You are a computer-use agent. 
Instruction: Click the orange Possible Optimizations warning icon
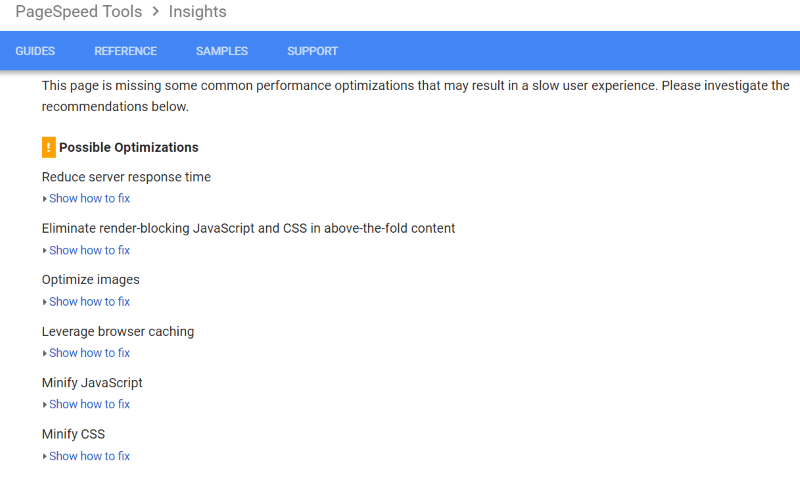tap(48, 147)
